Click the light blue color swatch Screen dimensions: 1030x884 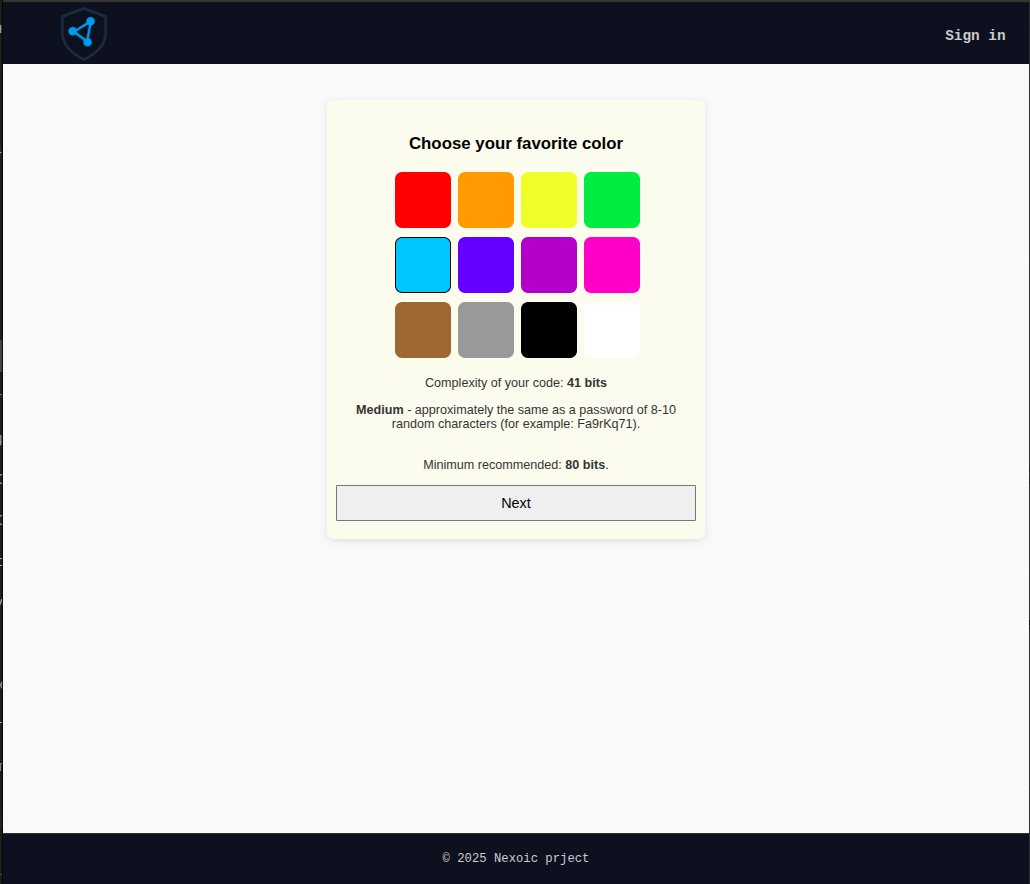pos(423,265)
